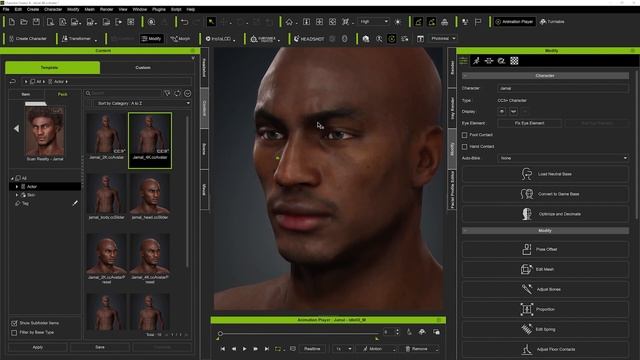Click the New Project icon
640x360 pixels.
click(11, 22)
